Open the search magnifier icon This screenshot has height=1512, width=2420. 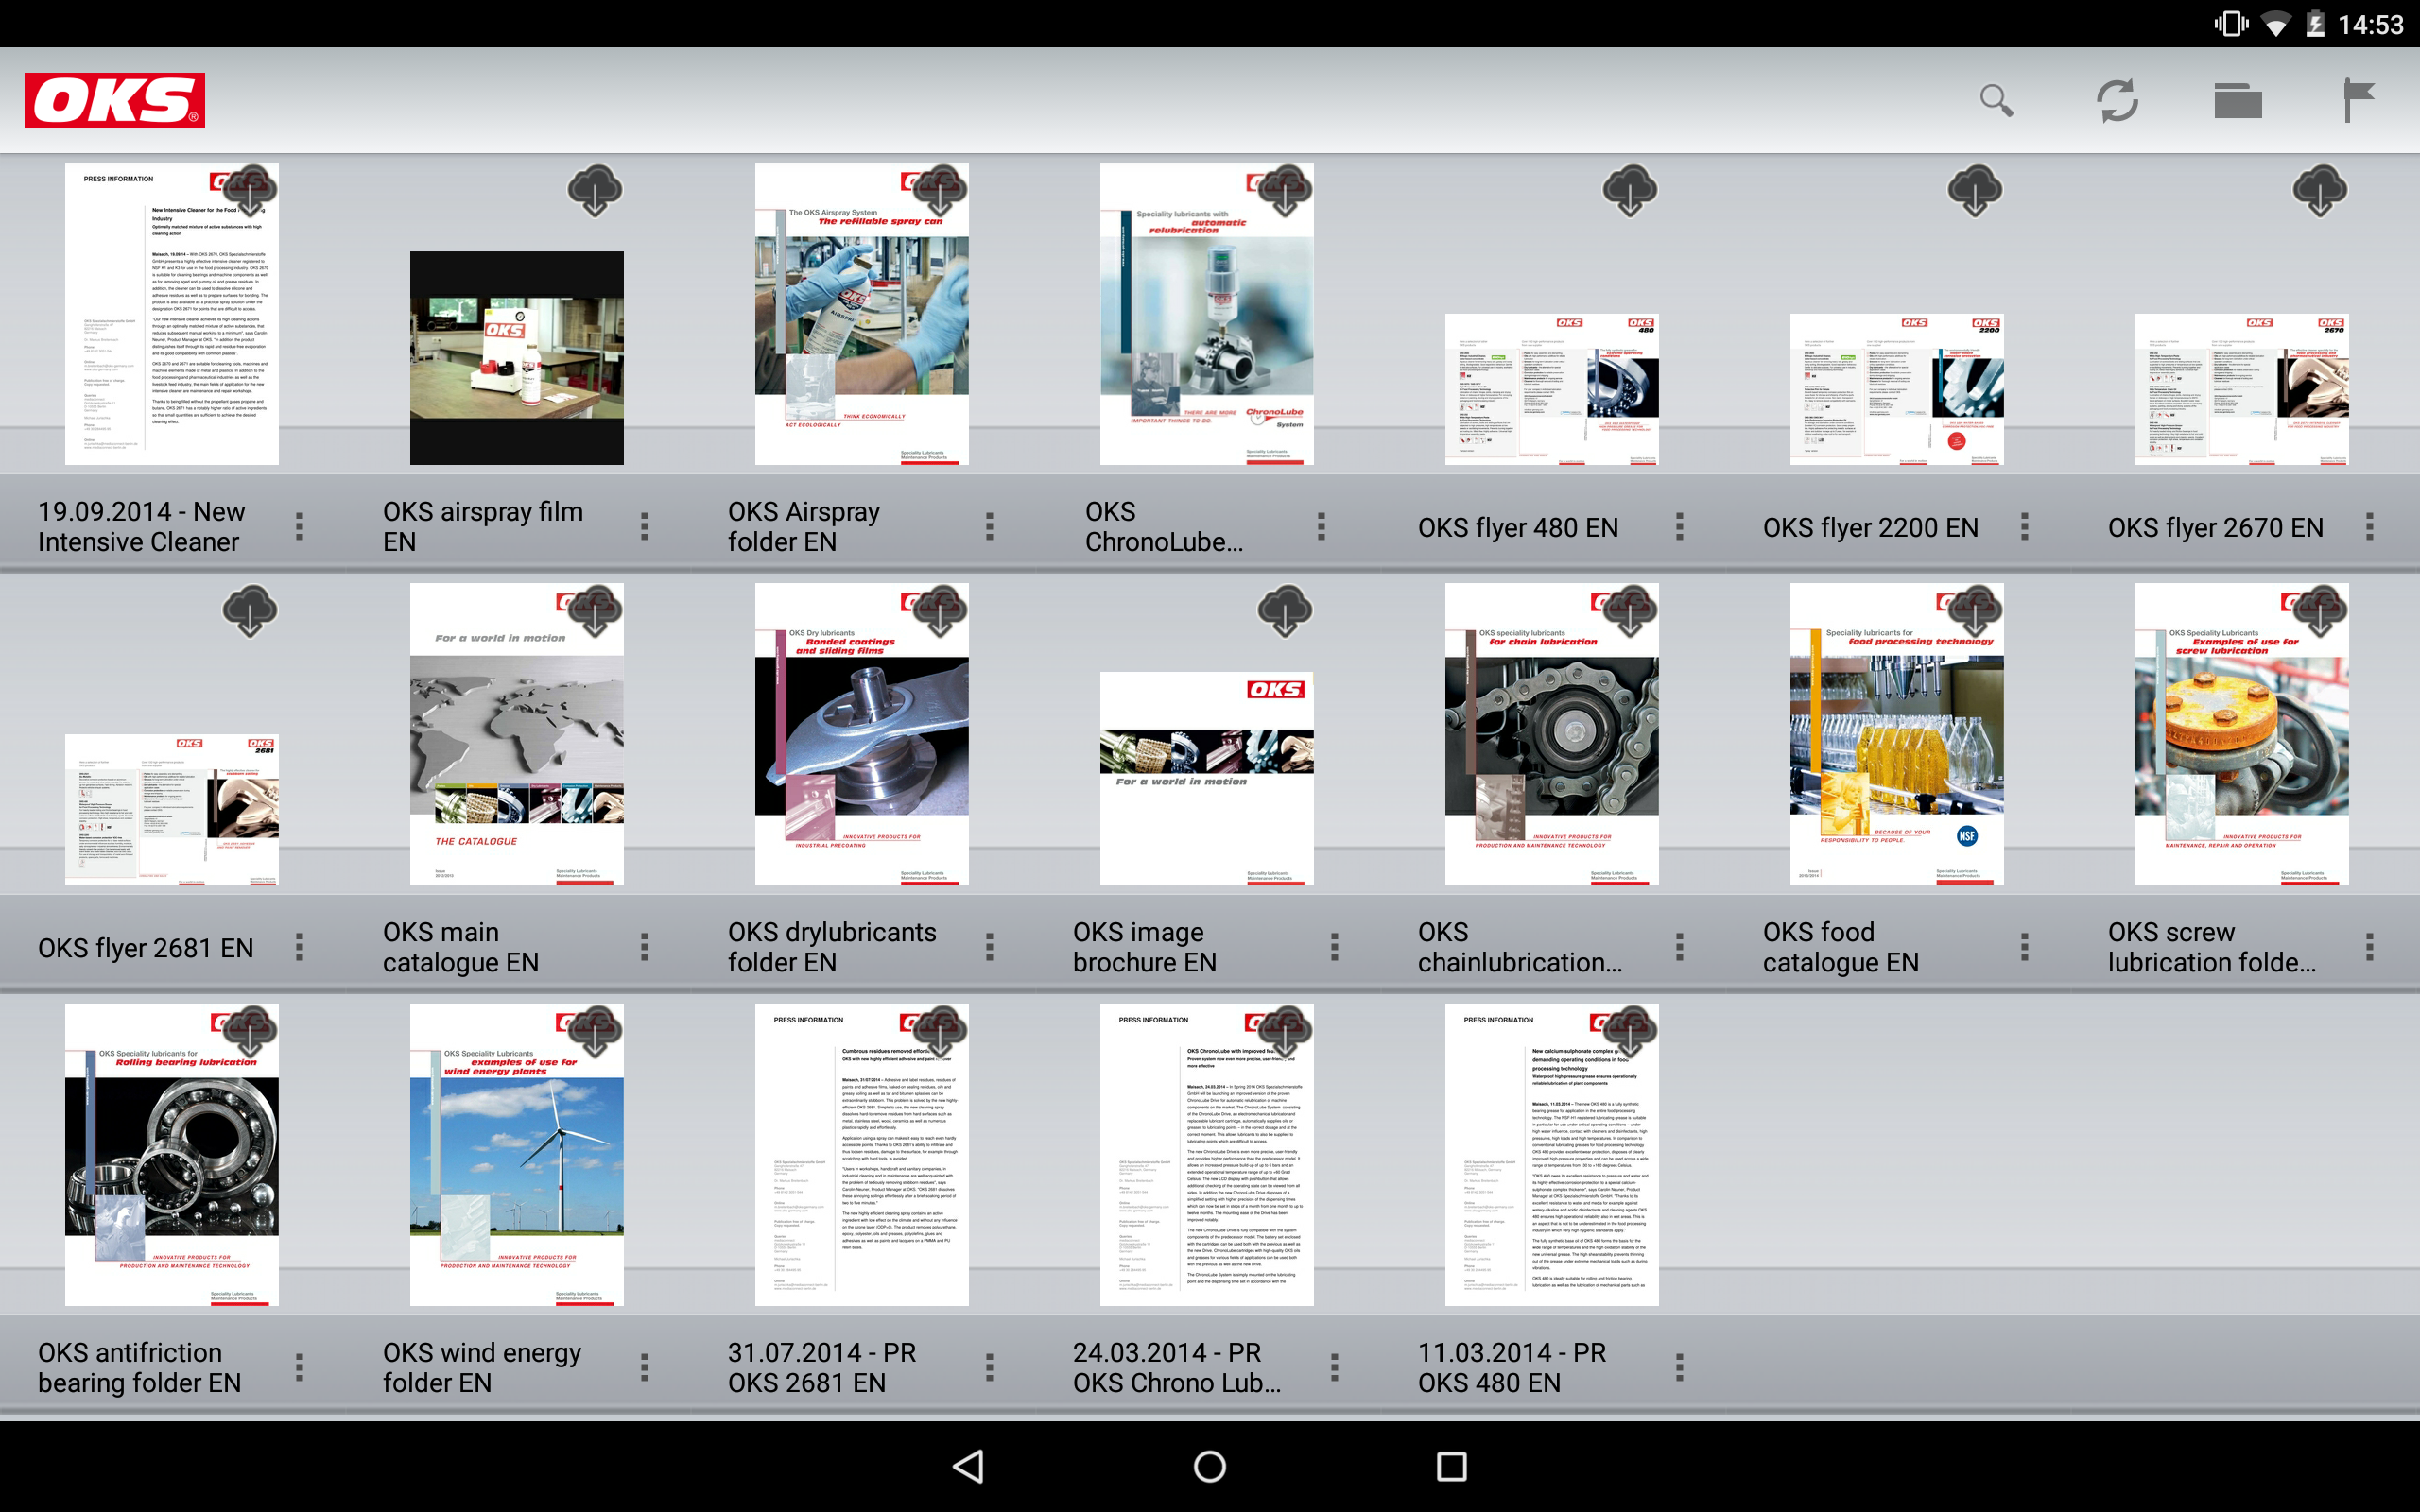(1996, 100)
